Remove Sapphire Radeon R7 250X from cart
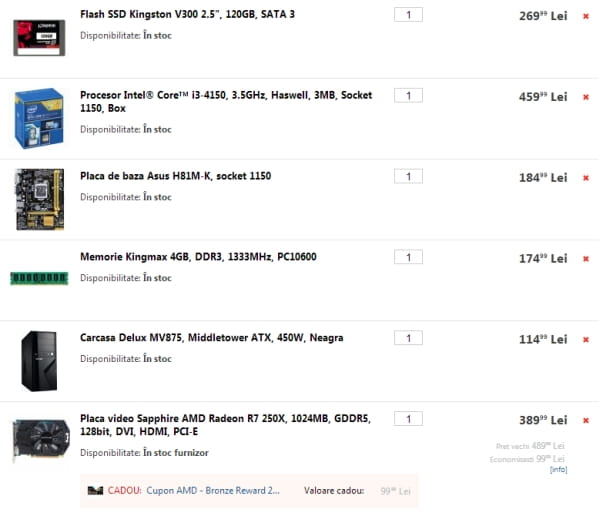Image resolution: width=600 pixels, height=516 pixels. tap(585, 420)
